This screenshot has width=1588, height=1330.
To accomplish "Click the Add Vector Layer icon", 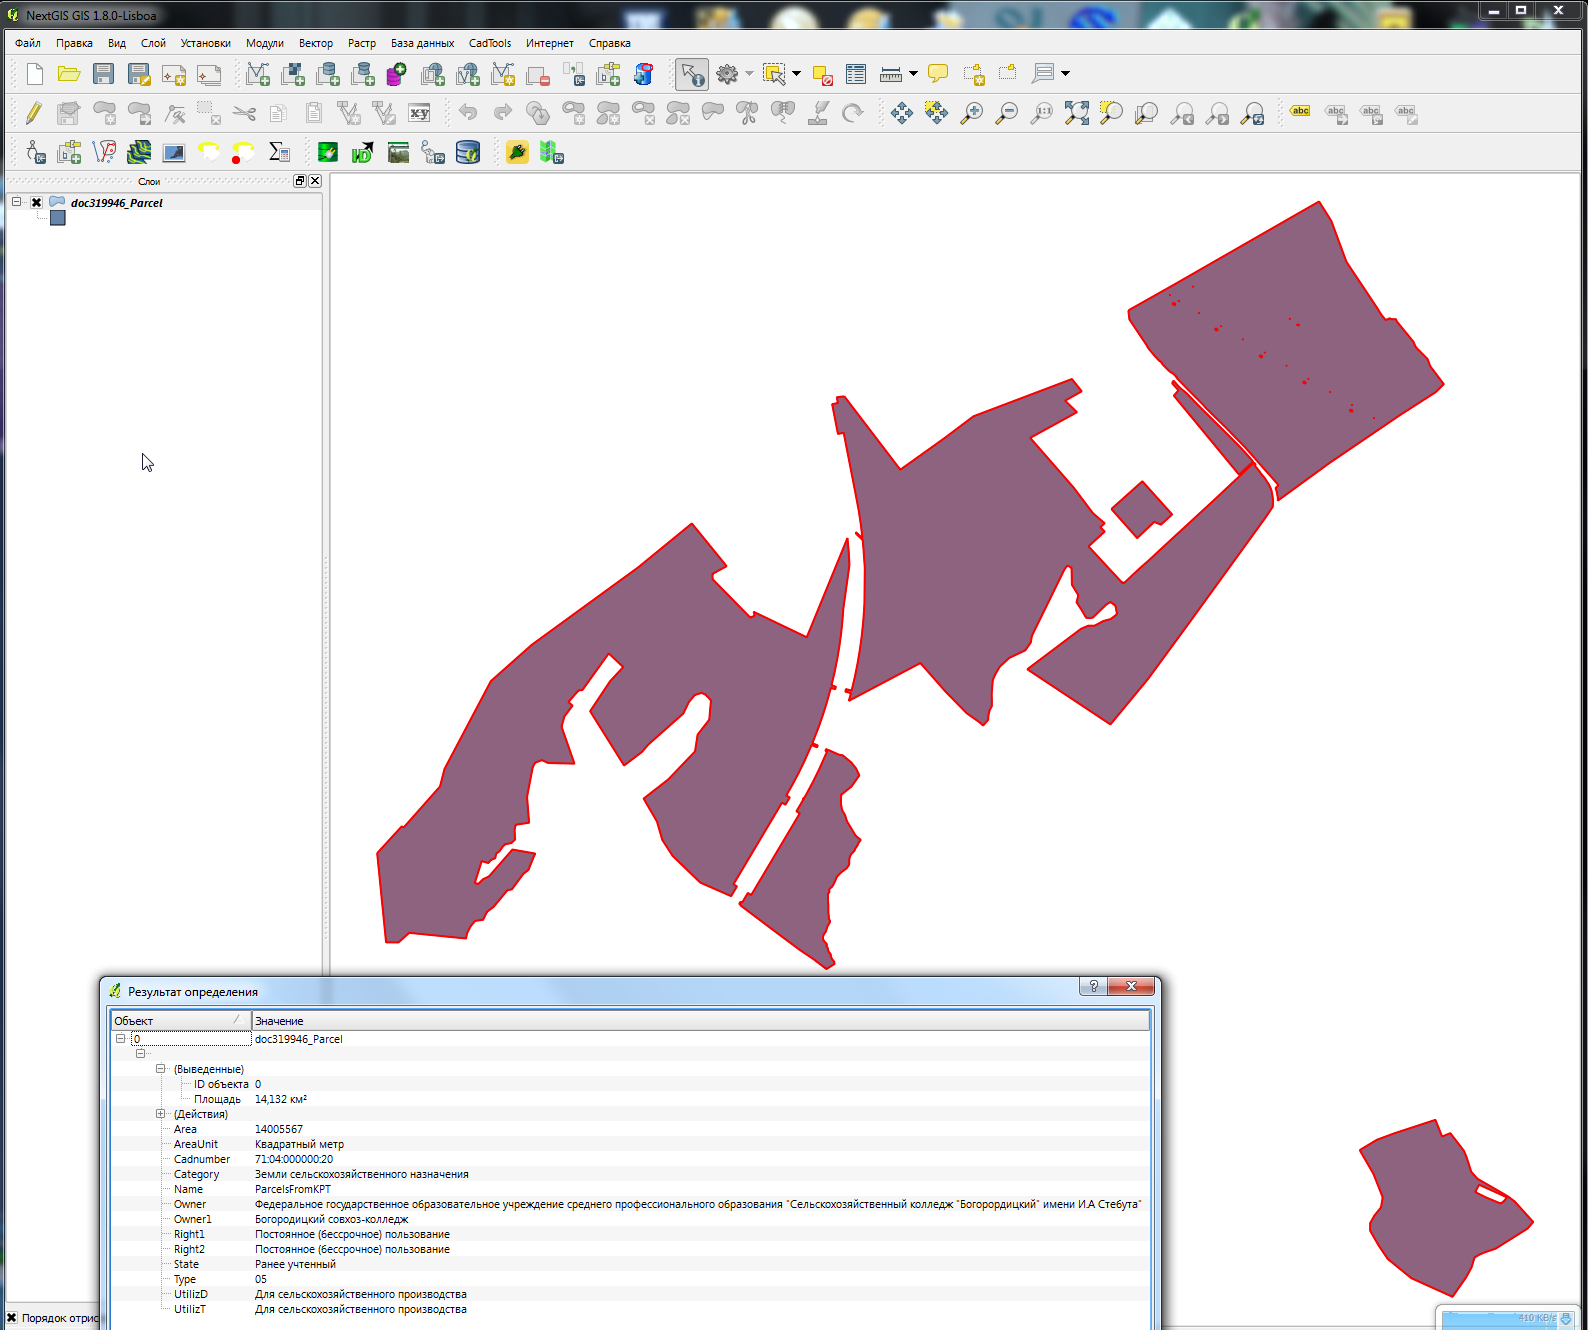I will [257, 74].
